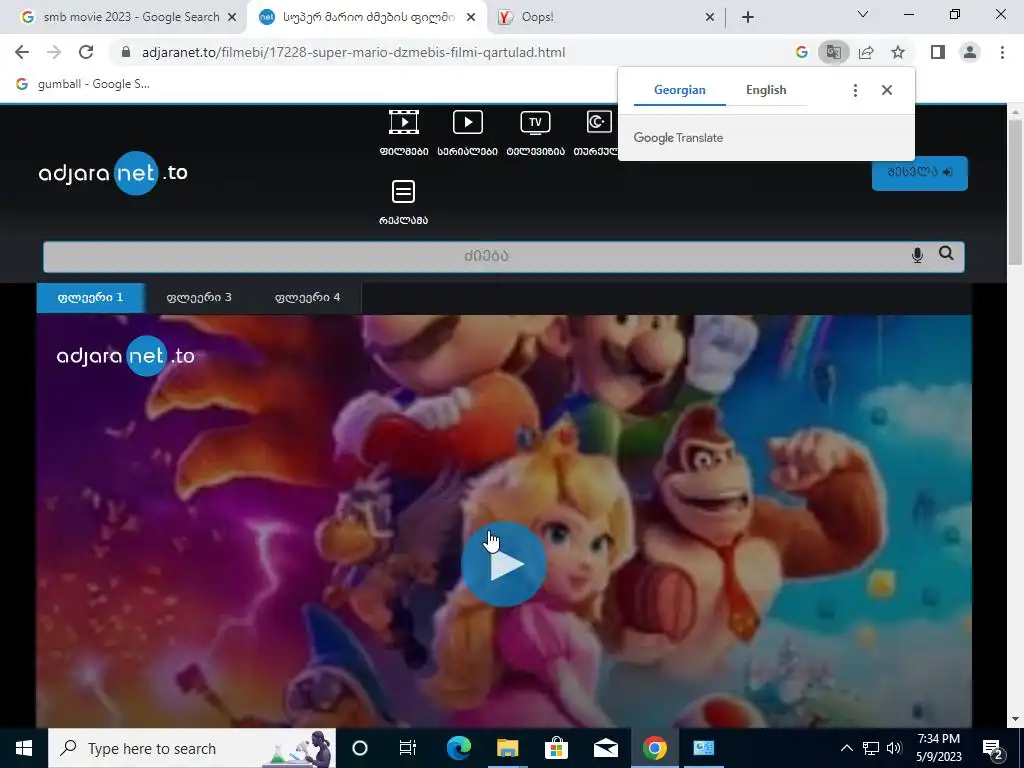1024x768 pixels.
Task: Click the adjaranet.to logo in header
Action: [x=113, y=173]
